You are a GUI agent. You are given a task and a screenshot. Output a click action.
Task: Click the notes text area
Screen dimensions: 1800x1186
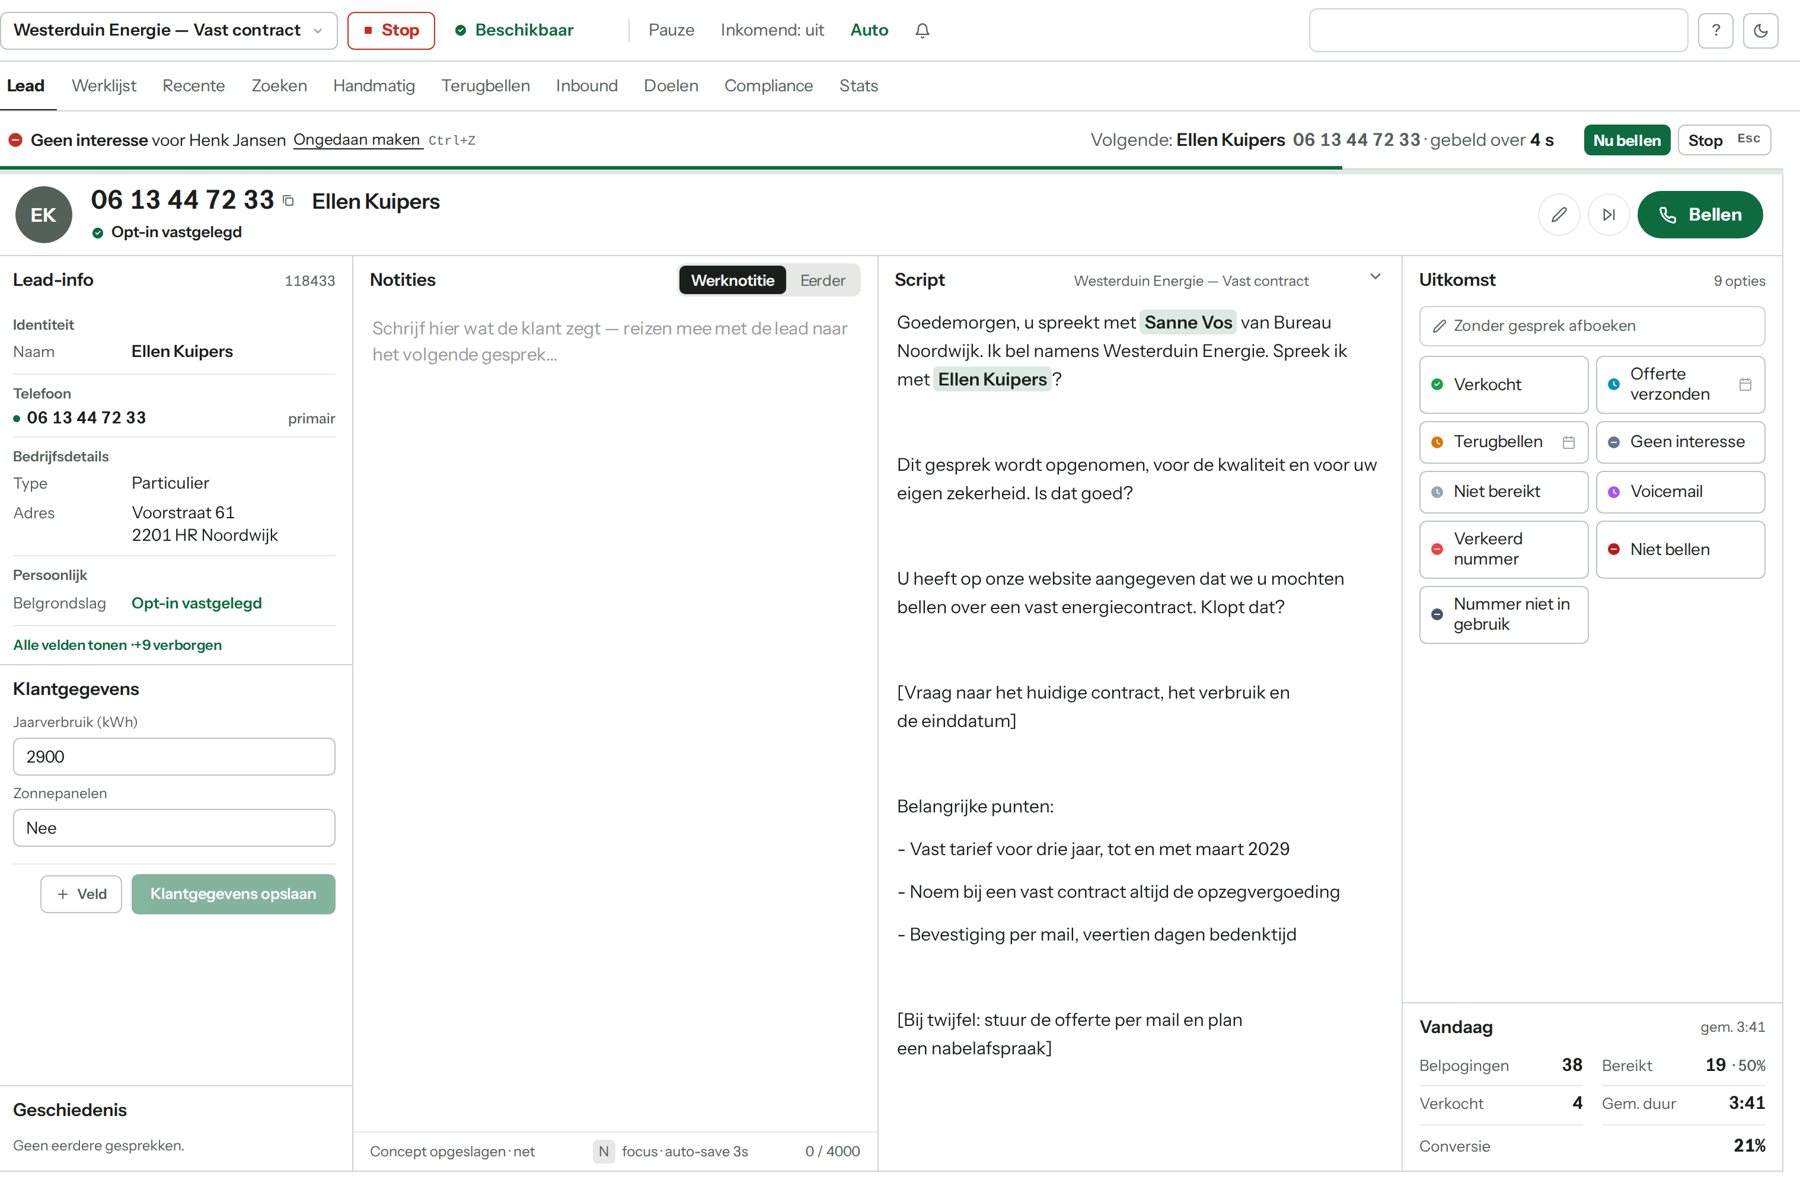(615, 720)
